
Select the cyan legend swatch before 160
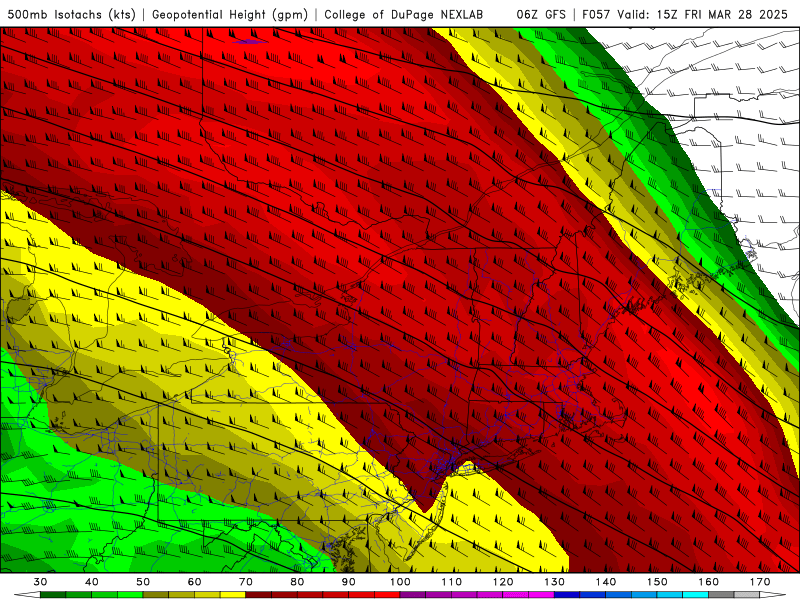(x=695, y=594)
